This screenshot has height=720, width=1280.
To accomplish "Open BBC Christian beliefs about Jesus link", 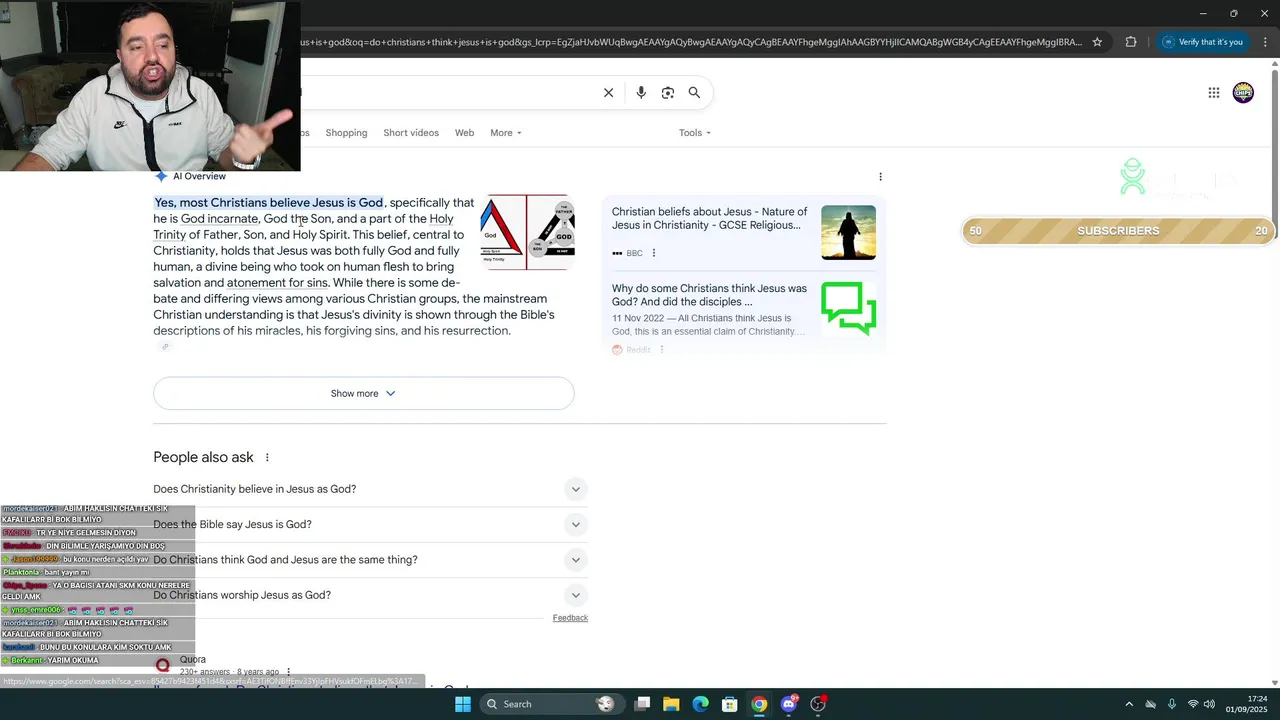I will pyautogui.click(x=709, y=219).
